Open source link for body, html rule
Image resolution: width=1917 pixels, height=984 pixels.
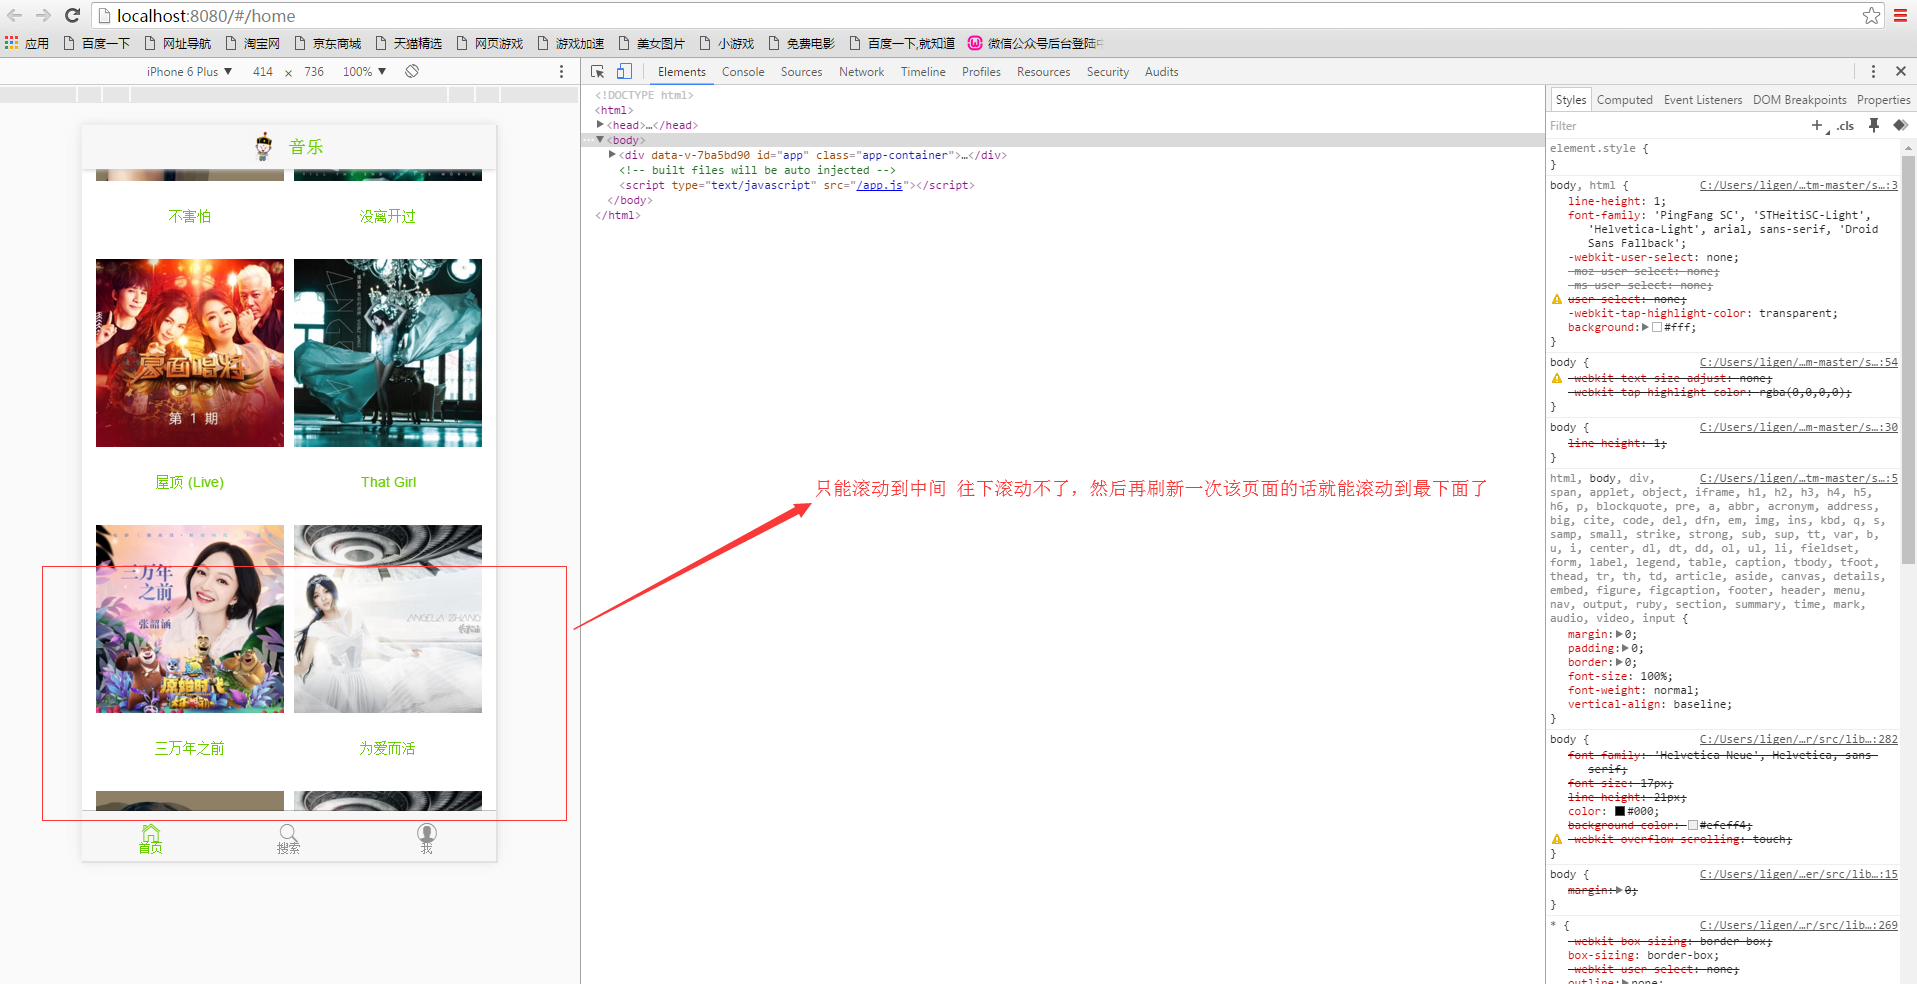[x=1798, y=185]
